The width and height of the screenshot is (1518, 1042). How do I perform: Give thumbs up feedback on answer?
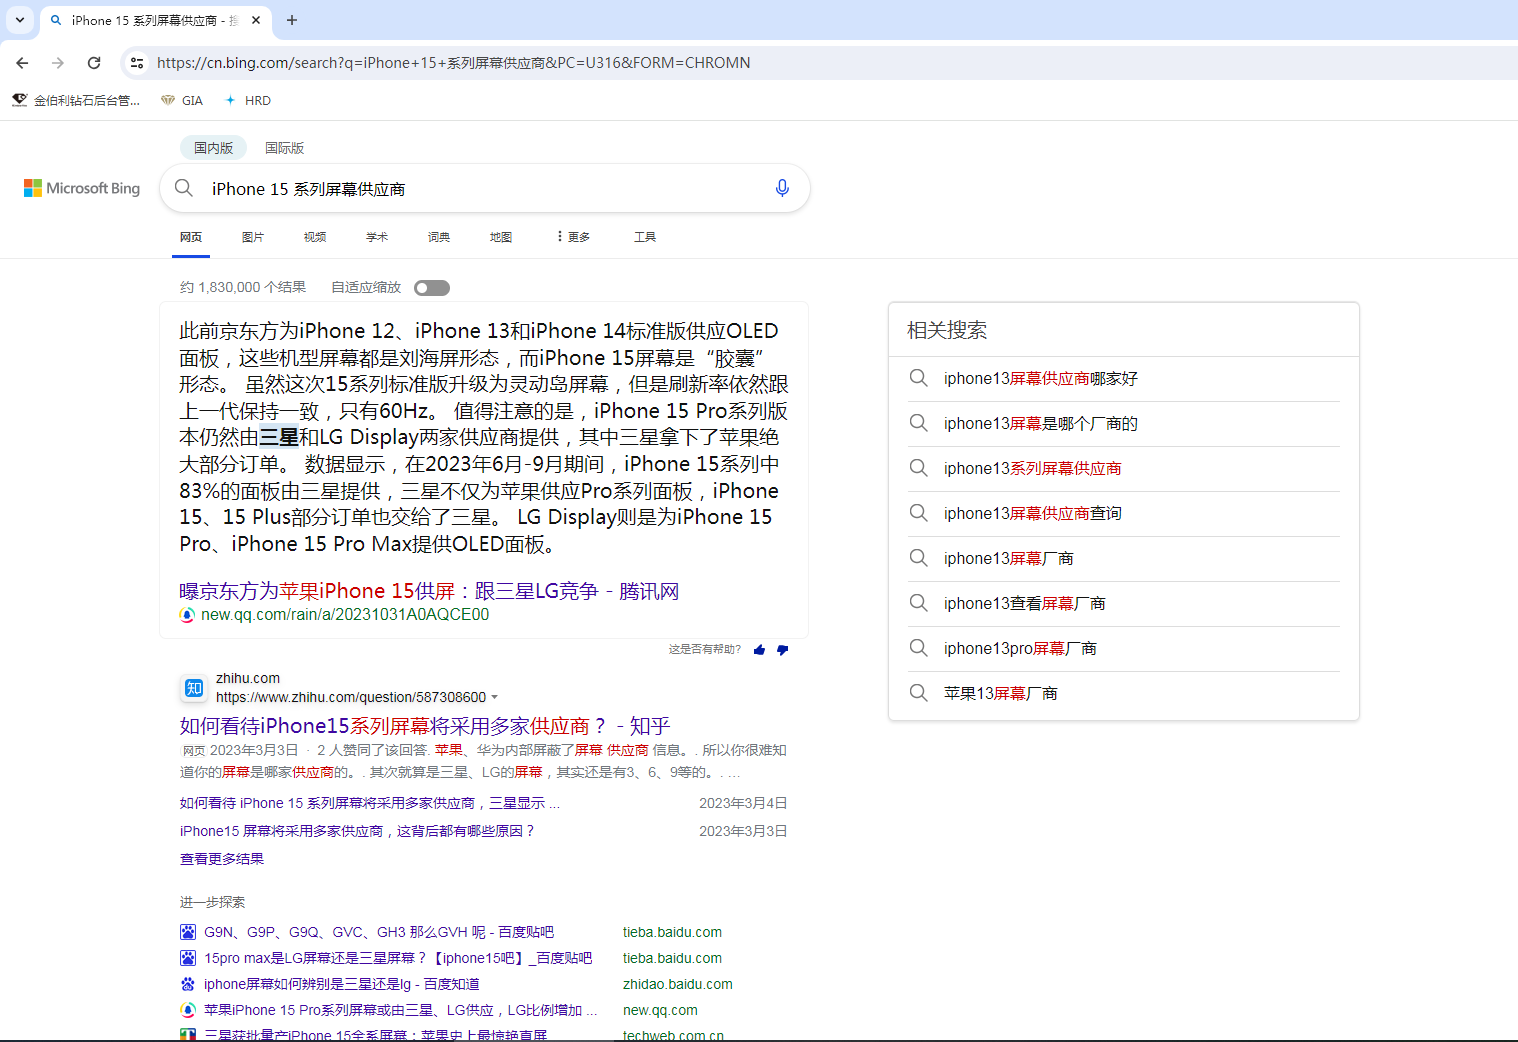pos(759,650)
